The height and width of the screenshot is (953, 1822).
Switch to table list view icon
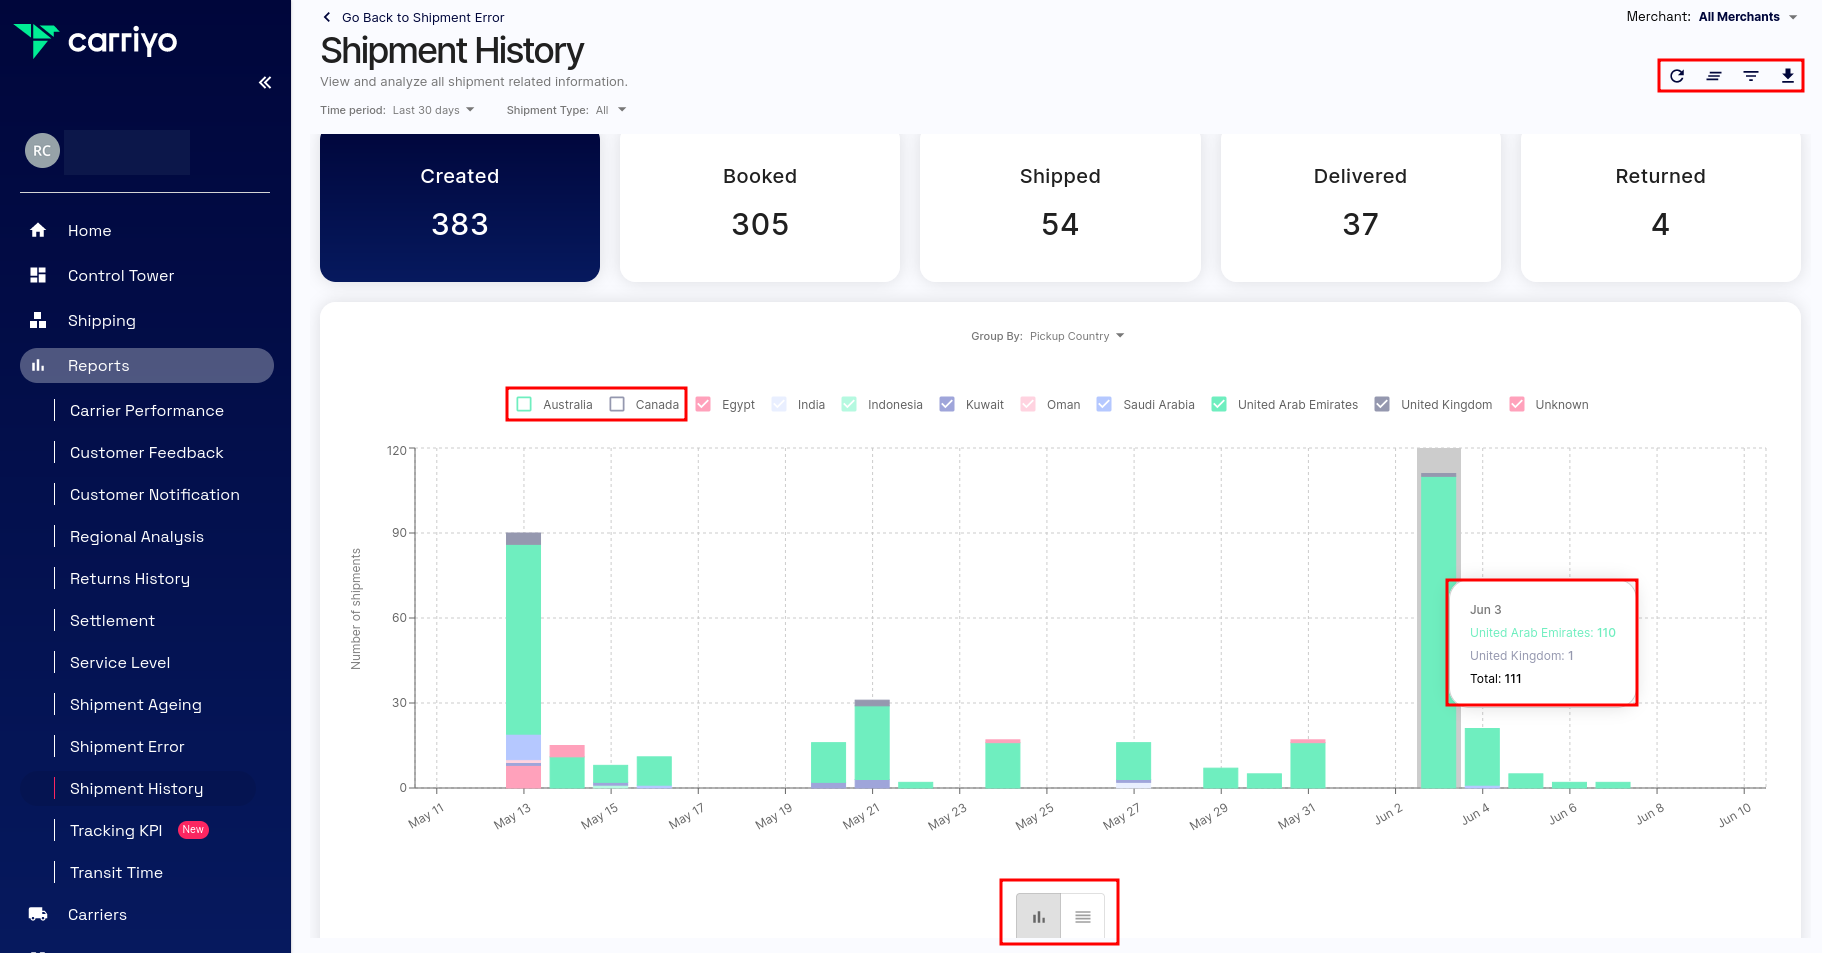pos(1082,916)
